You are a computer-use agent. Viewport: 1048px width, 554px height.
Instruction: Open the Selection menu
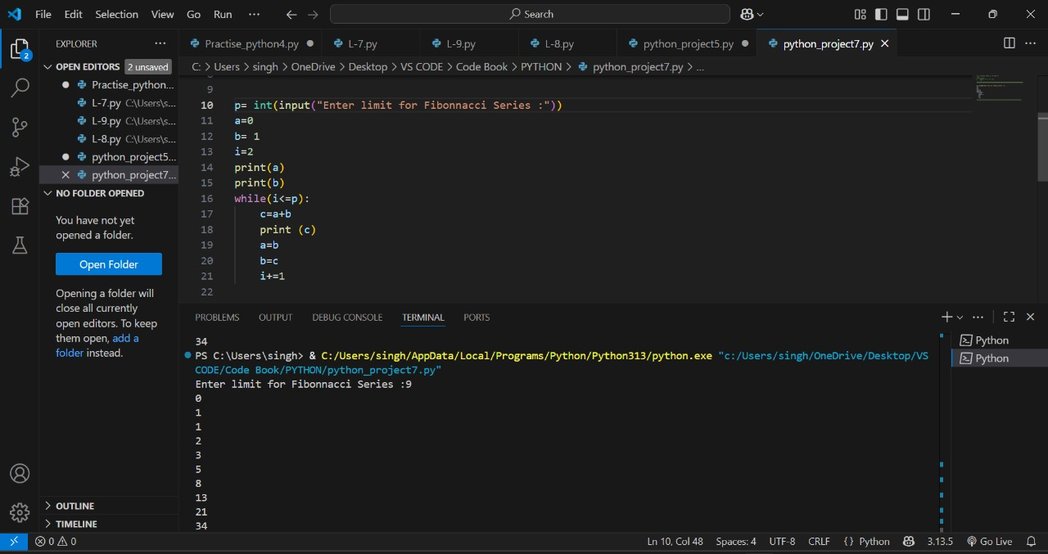116,14
